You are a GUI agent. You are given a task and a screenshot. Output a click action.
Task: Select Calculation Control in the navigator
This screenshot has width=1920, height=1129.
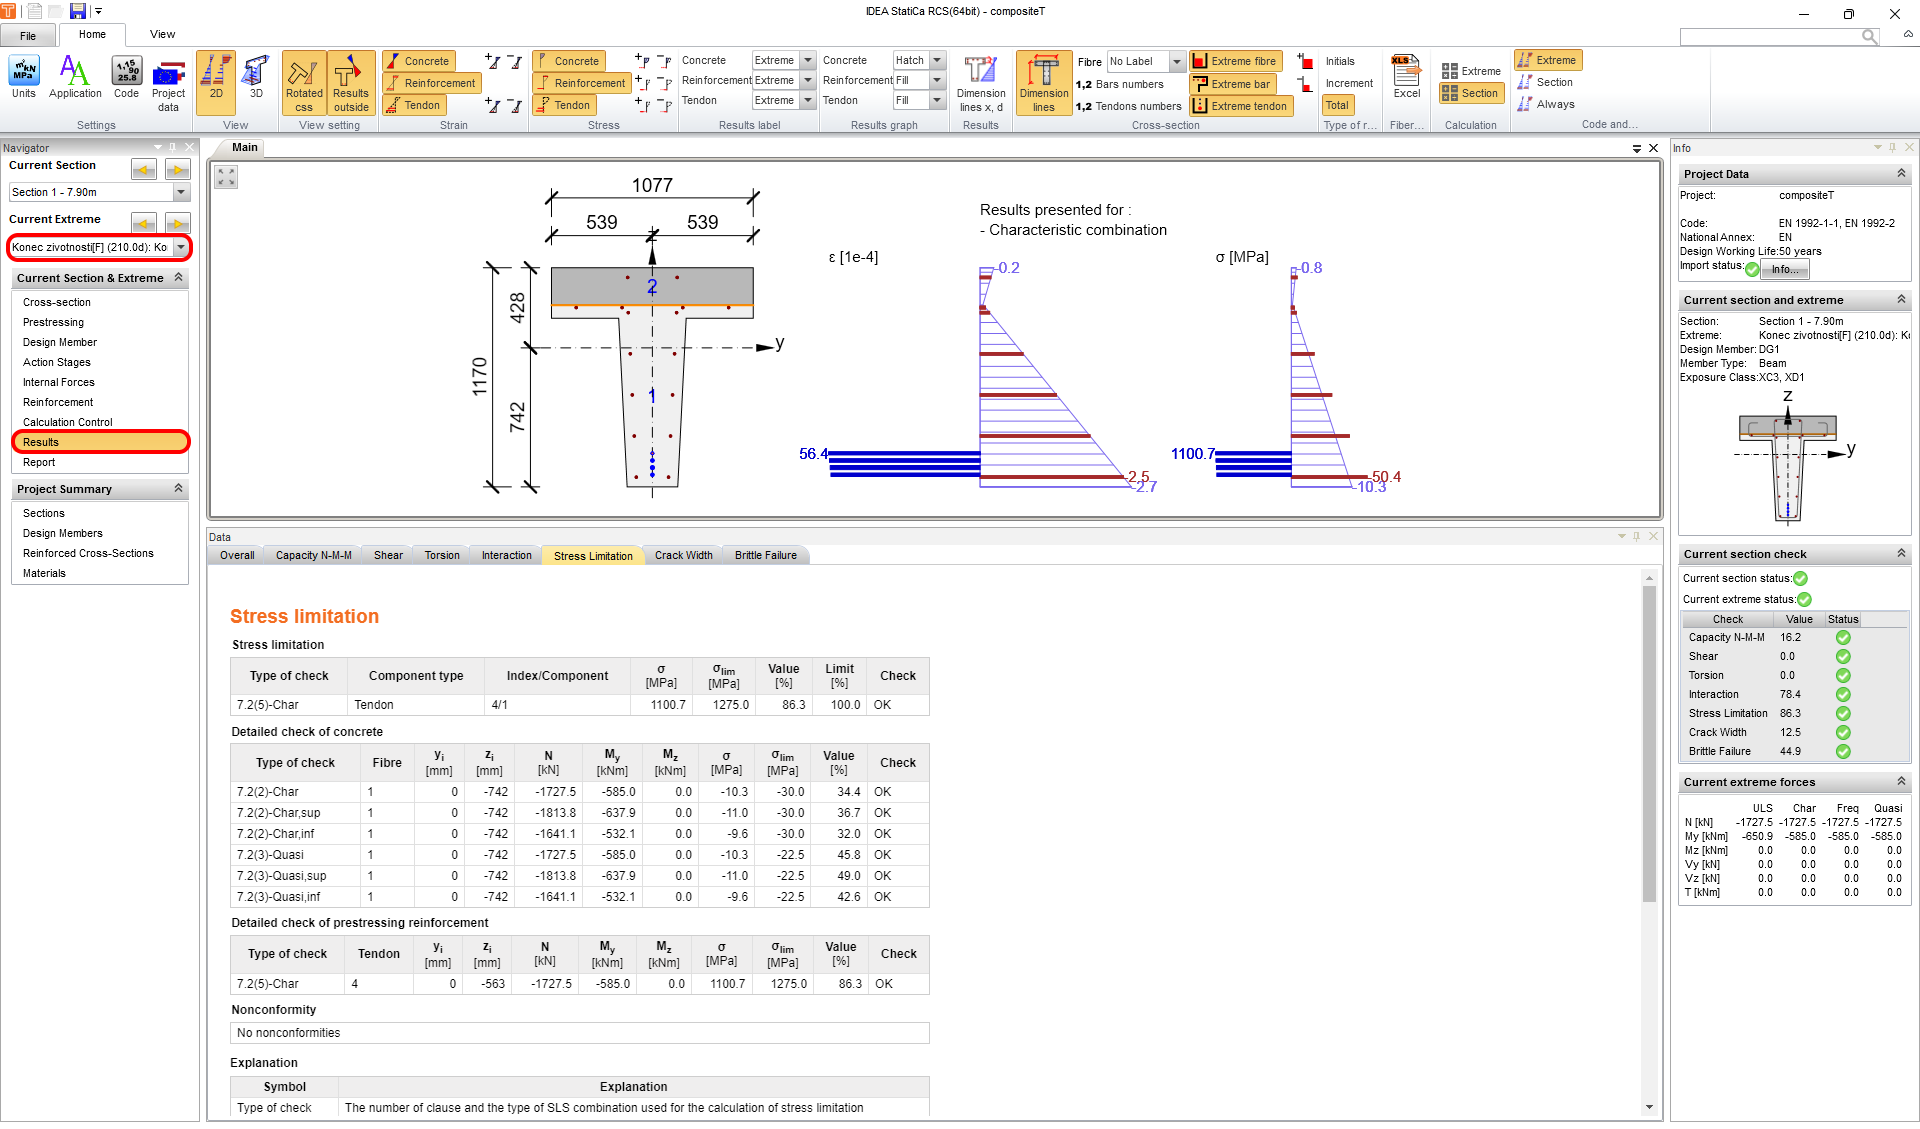[x=67, y=421]
